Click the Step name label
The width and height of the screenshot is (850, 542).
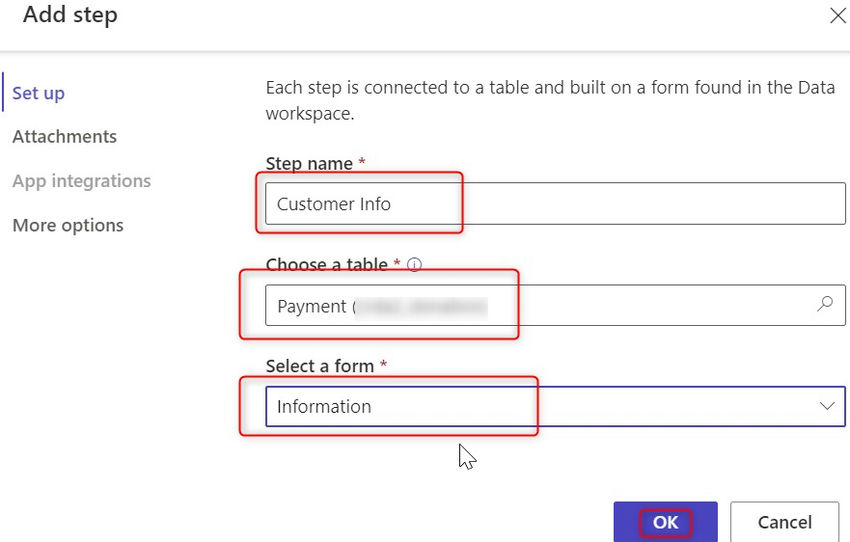coord(309,164)
